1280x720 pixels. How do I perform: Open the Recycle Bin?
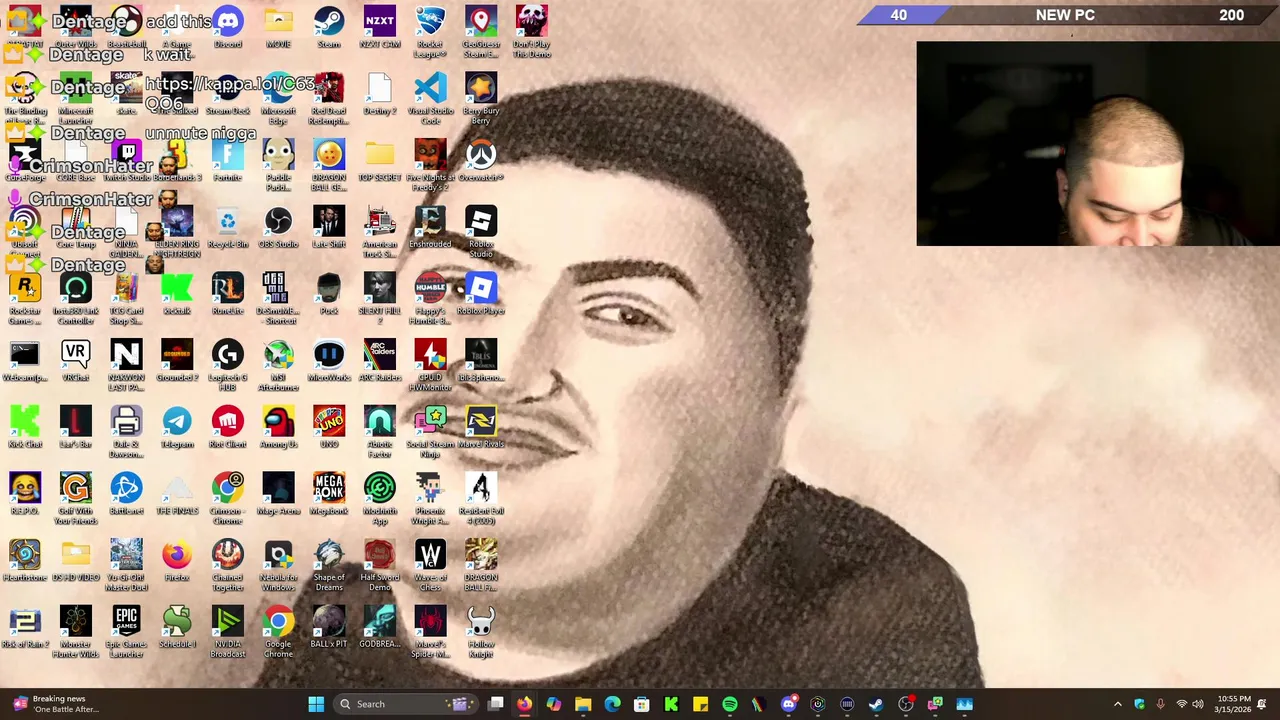(x=228, y=227)
